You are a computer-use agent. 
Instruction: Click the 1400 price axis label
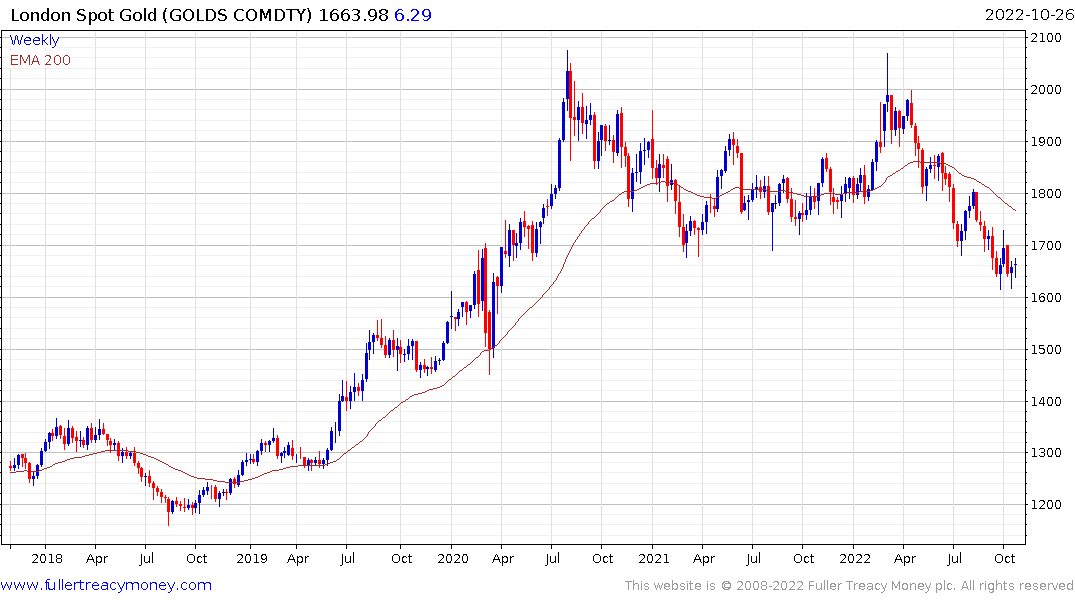point(1046,402)
